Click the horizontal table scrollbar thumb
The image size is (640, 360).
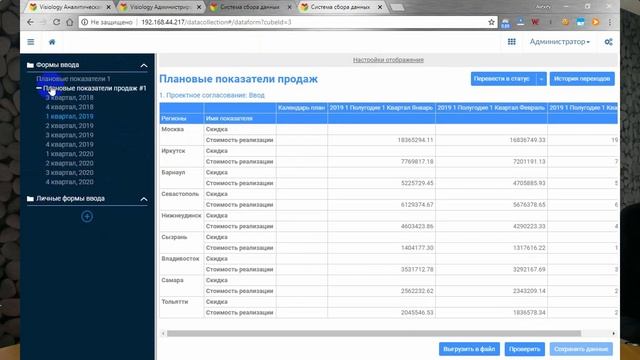coord(374,333)
